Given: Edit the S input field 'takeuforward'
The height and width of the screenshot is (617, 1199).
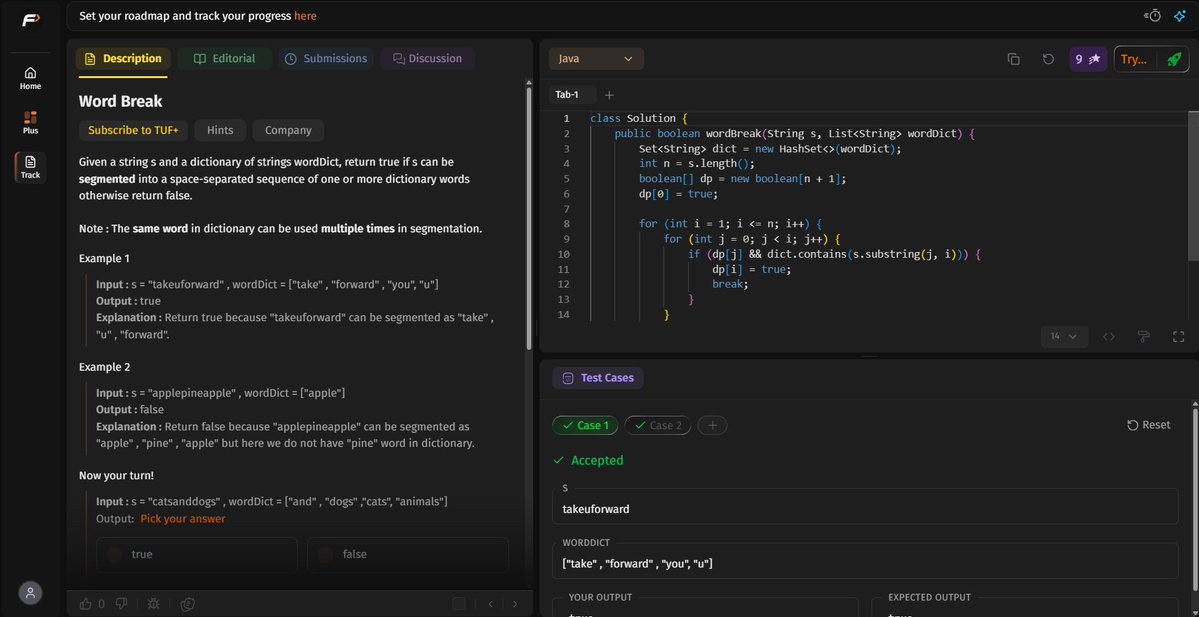Looking at the screenshot, I should click(x=865, y=508).
